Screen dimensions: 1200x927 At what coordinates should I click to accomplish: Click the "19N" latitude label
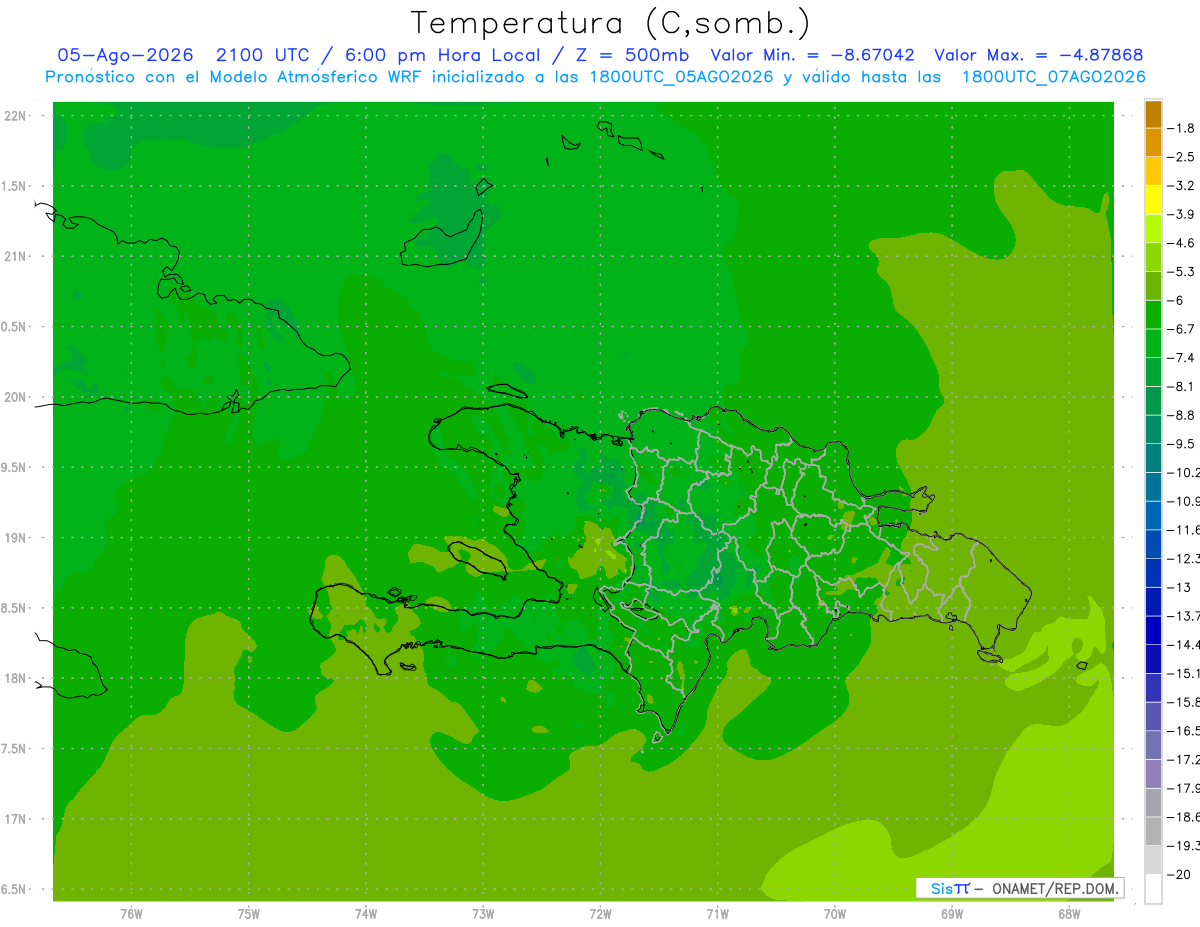[15, 538]
